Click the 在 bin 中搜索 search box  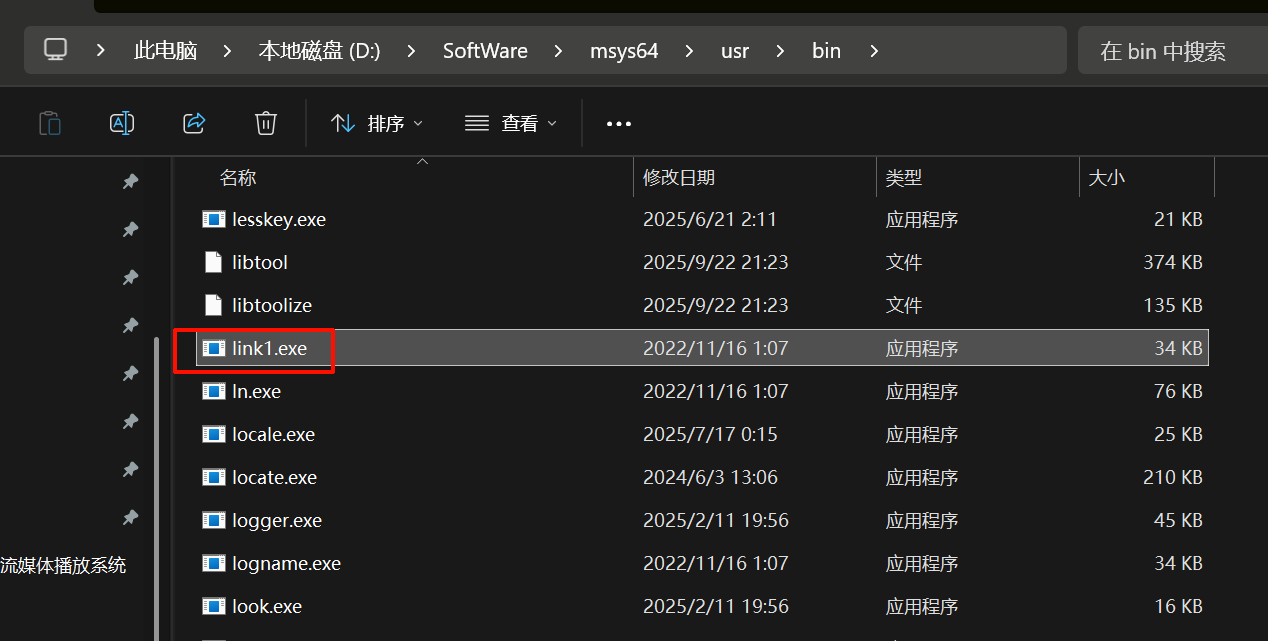(x=1170, y=51)
